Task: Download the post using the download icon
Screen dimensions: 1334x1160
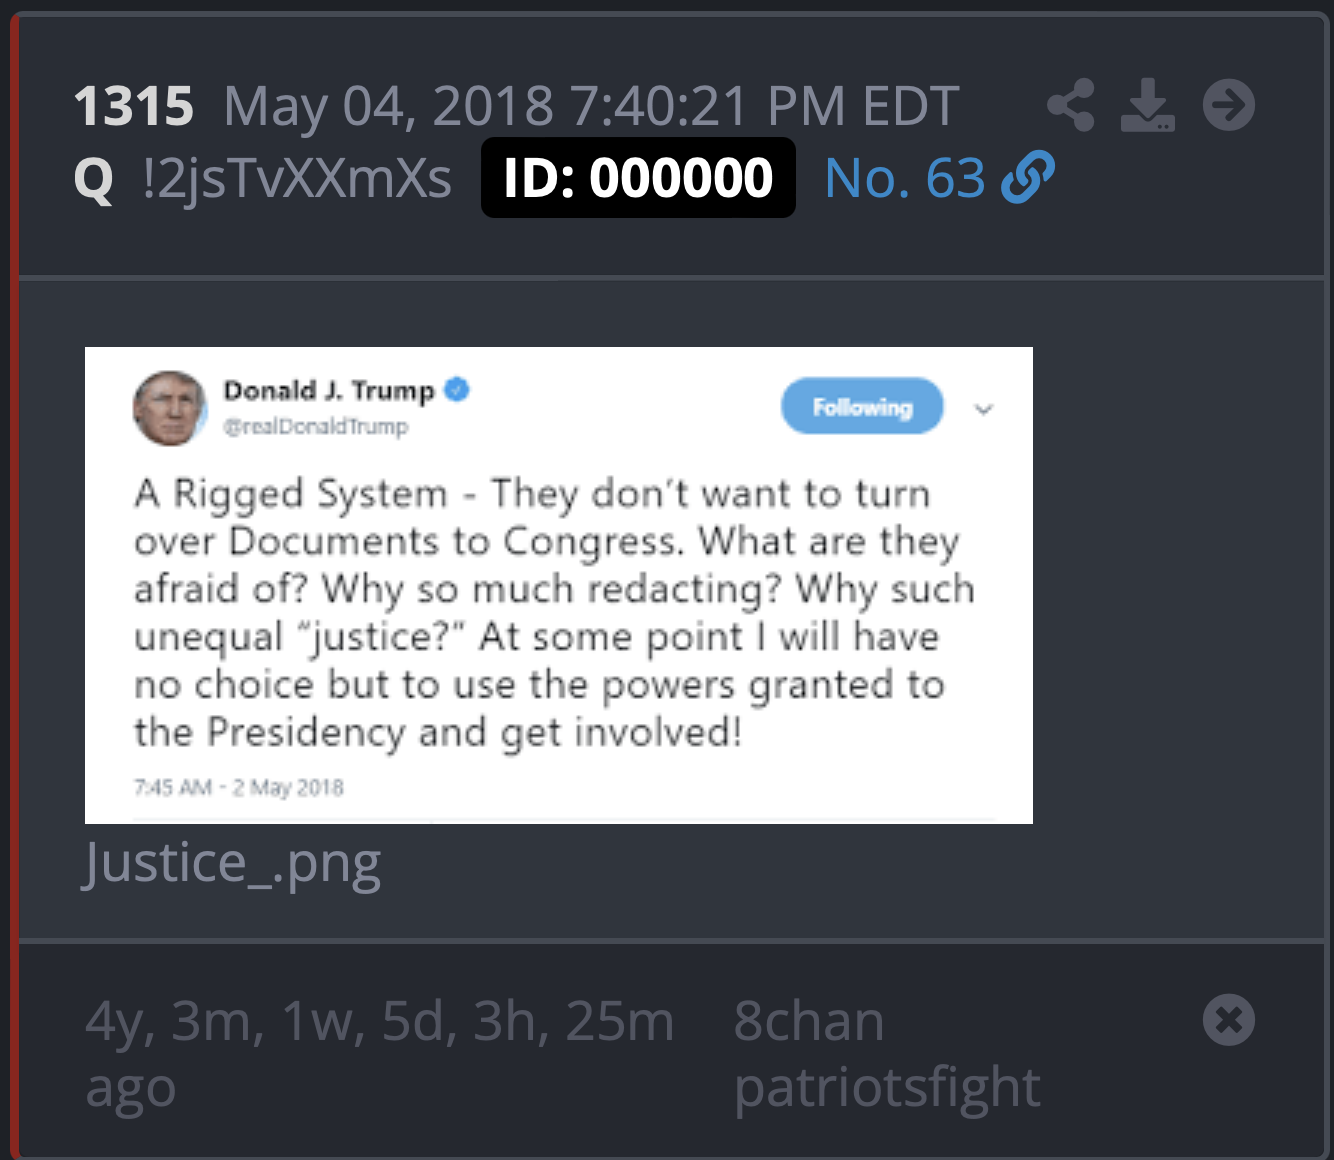Action: coord(1148,105)
